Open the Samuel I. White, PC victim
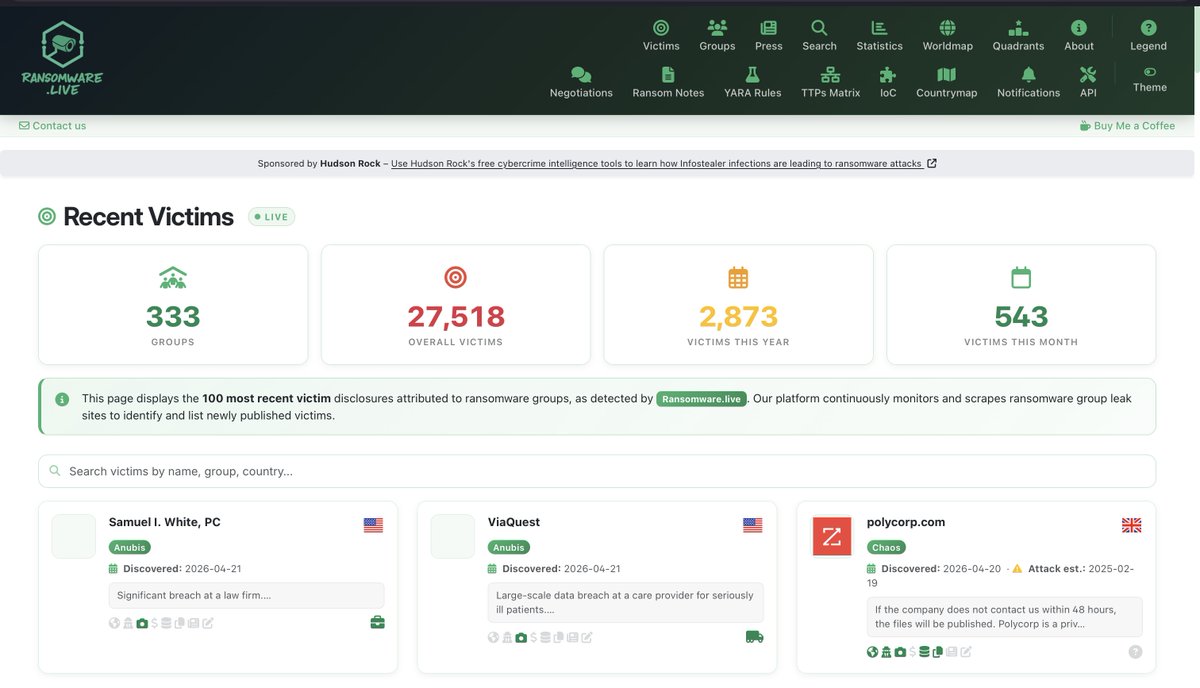Viewport: 1200px width, 688px height. coord(164,522)
